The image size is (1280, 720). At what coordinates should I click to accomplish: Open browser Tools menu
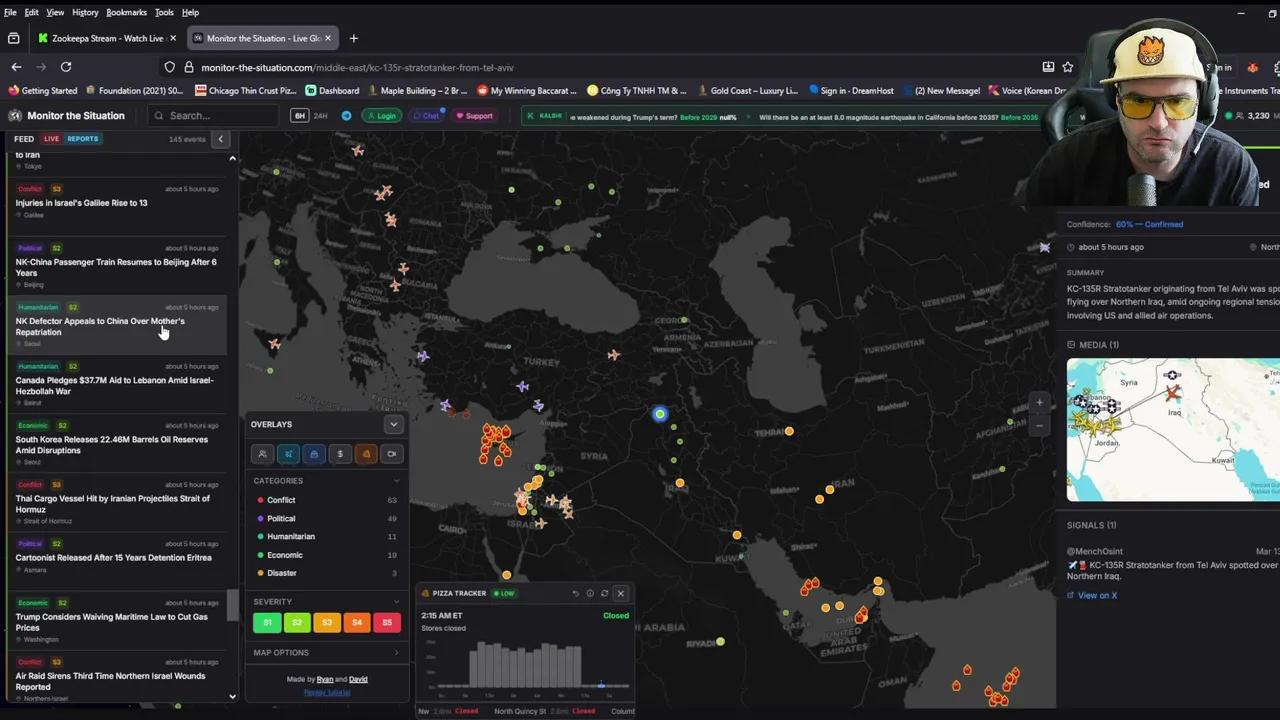tap(164, 12)
